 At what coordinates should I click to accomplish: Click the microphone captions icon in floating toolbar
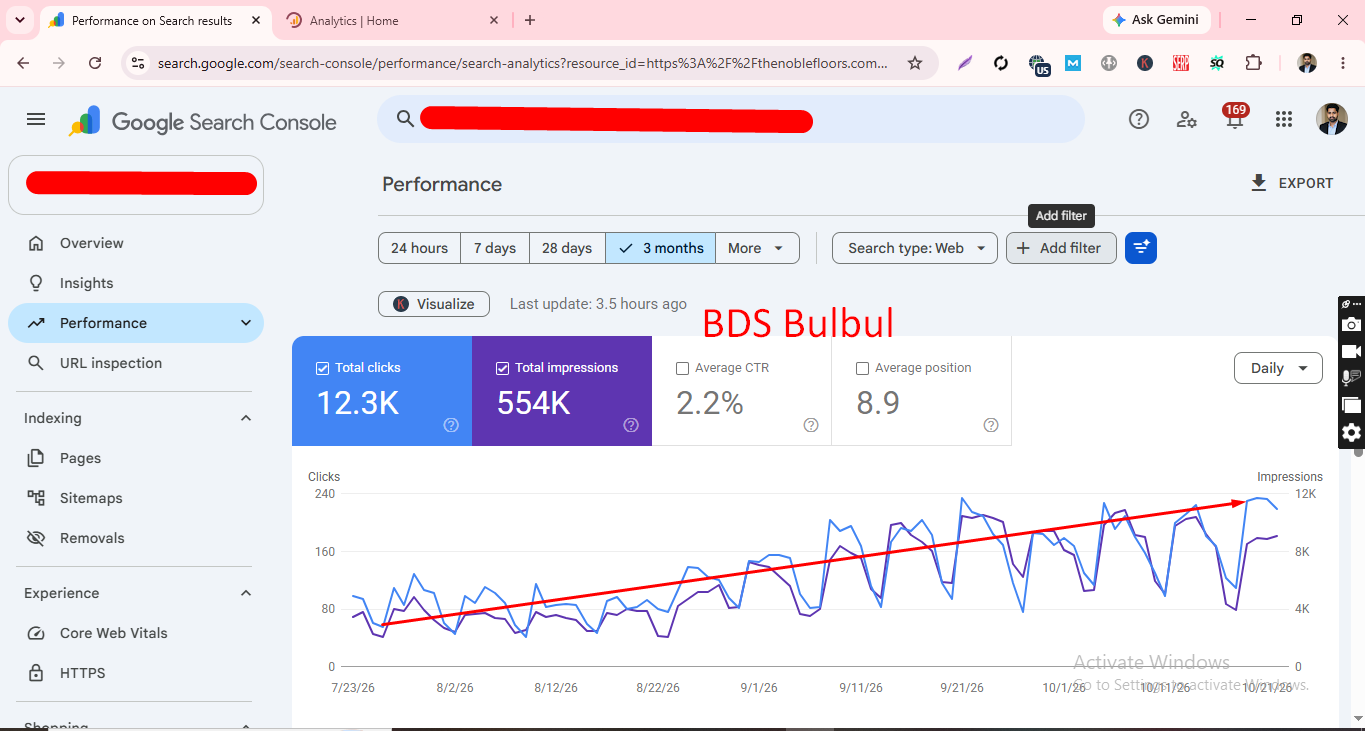1351,378
